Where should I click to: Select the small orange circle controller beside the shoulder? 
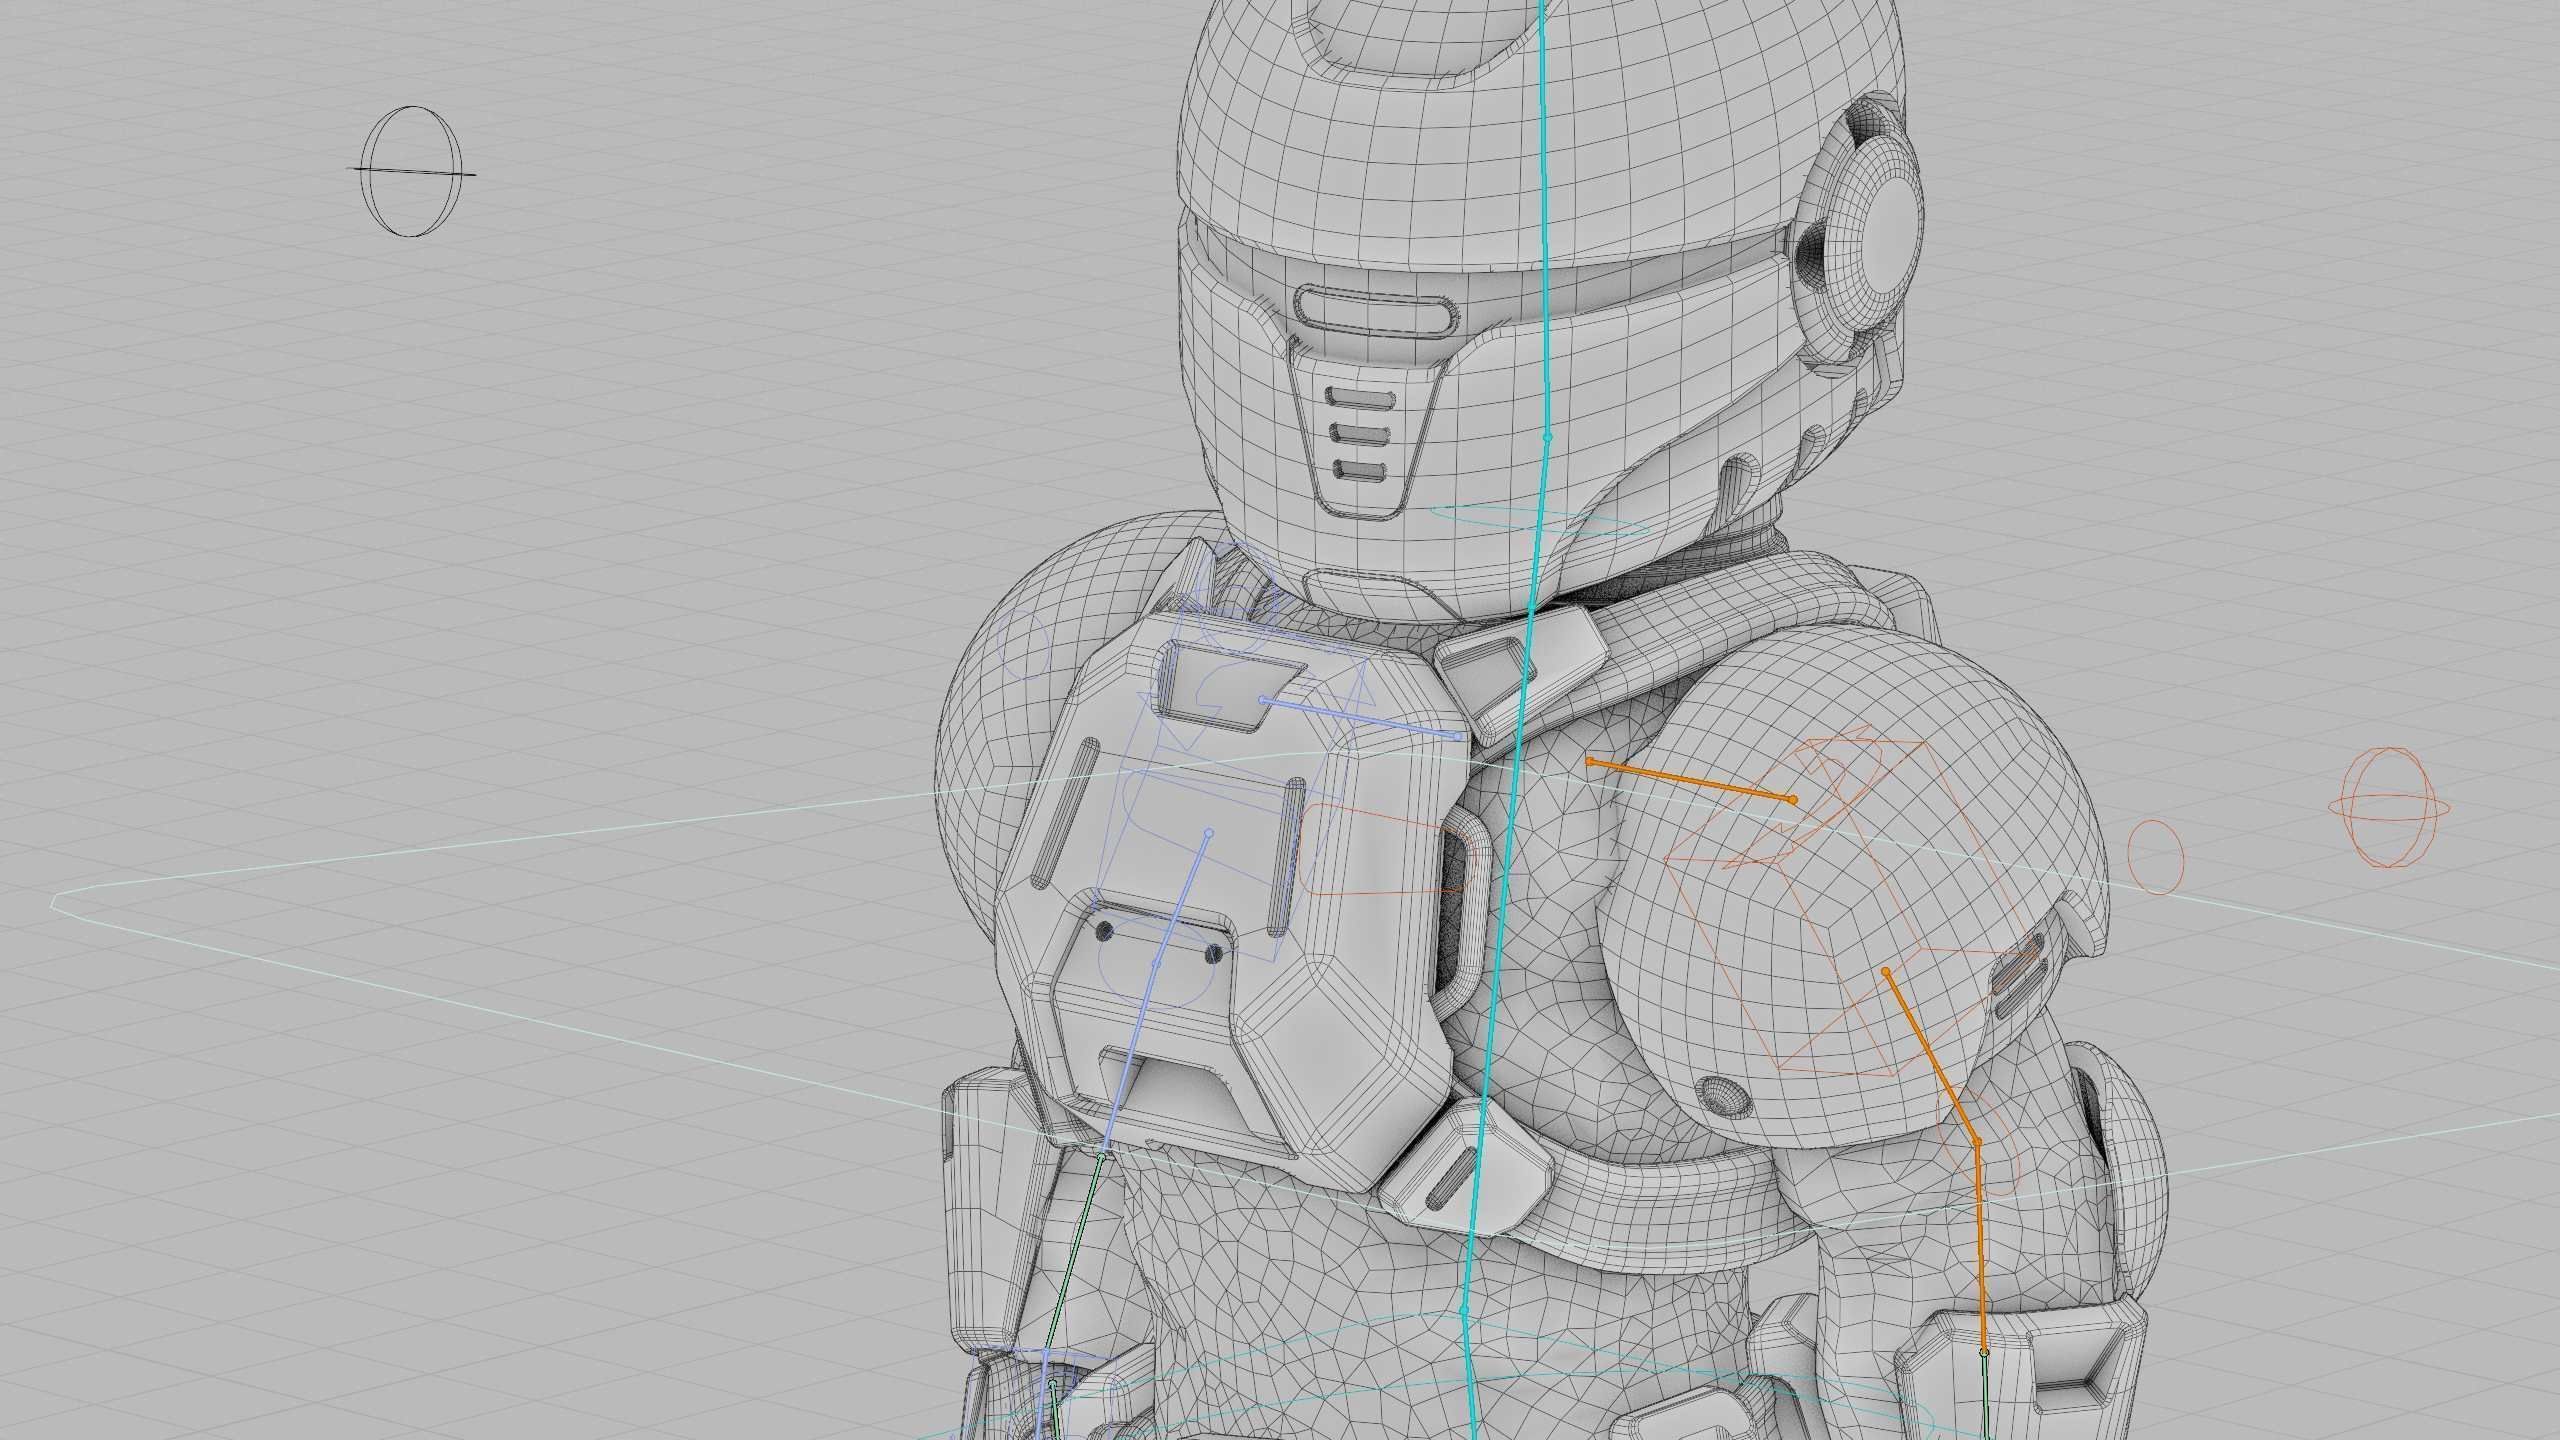click(x=2155, y=856)
